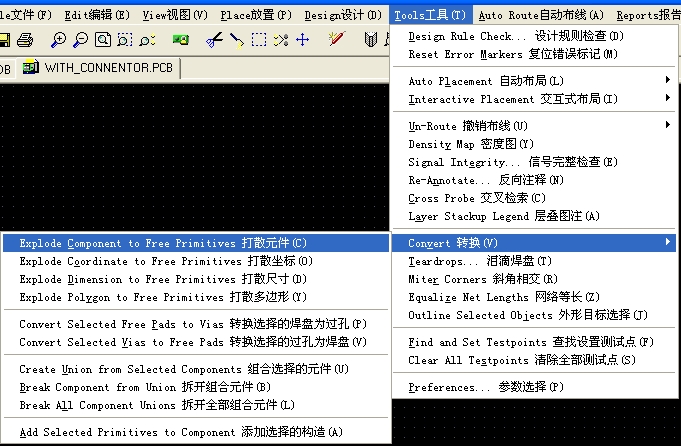This screenshot has width=681, height=446.
Task: Switch to the WITH_CONNENTOR.PCB tab
Action: (x=98, y=68)
